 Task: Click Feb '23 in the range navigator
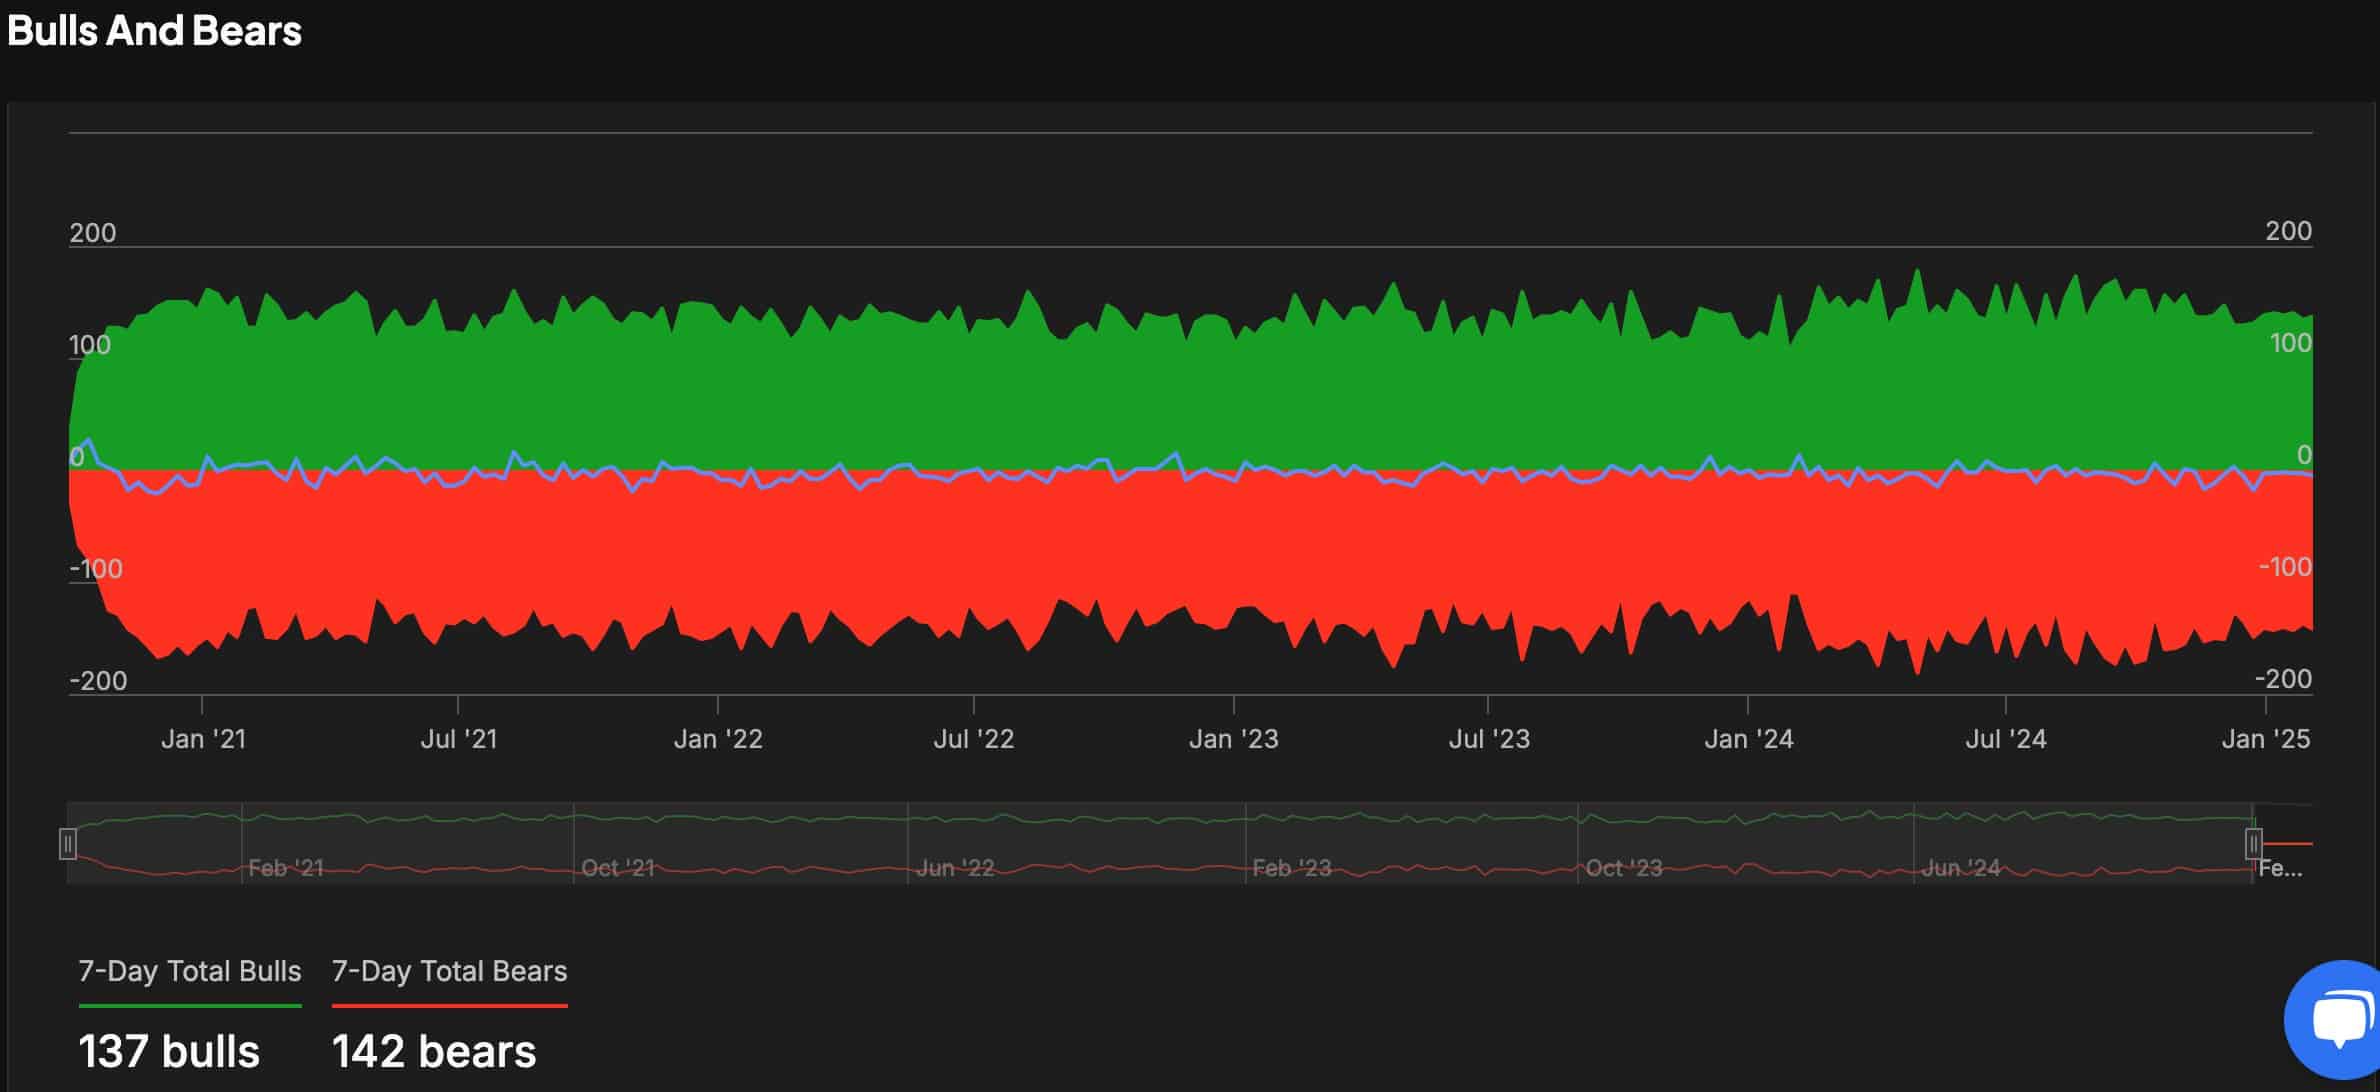point(1292,868)
